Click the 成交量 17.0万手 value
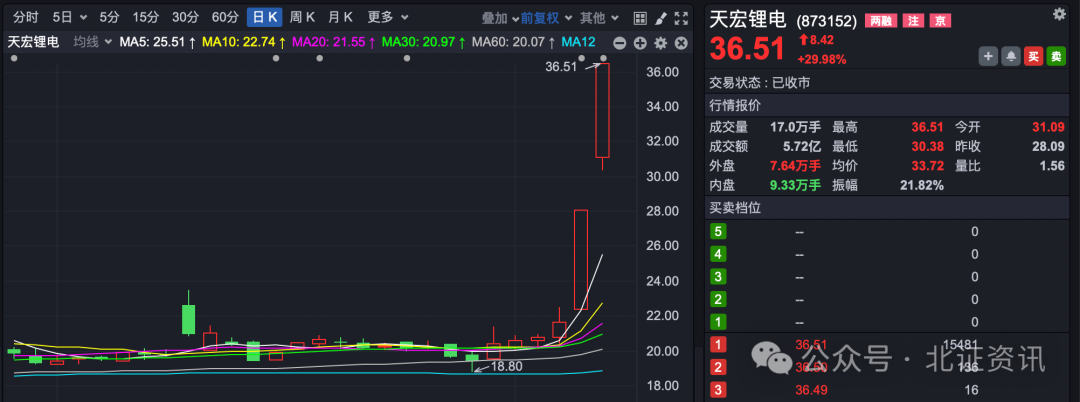 pos(796,127)
